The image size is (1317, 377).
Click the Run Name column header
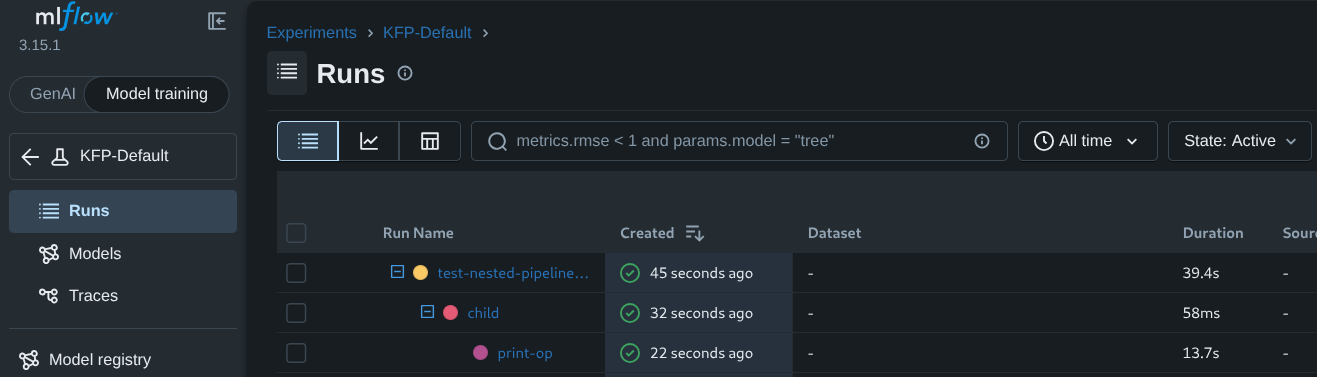click(x=418, y=233)
